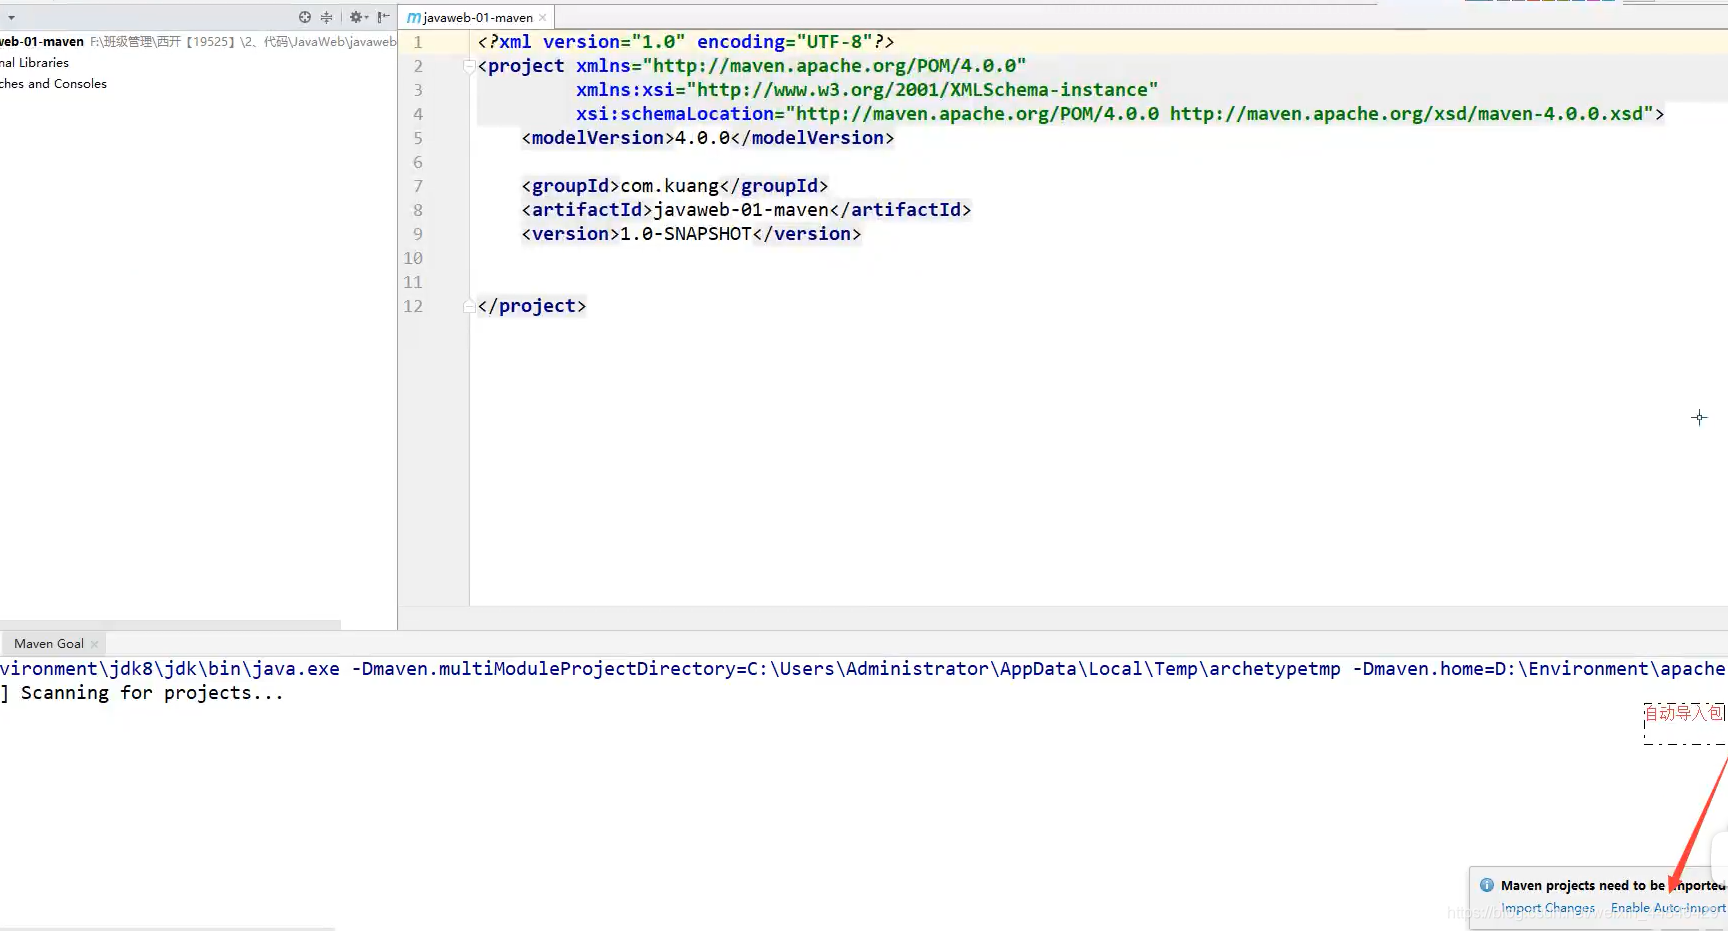This screenshot has width=1728, height=931.
Task: Open the project view dropdown arrow
Action: [11, 18]
